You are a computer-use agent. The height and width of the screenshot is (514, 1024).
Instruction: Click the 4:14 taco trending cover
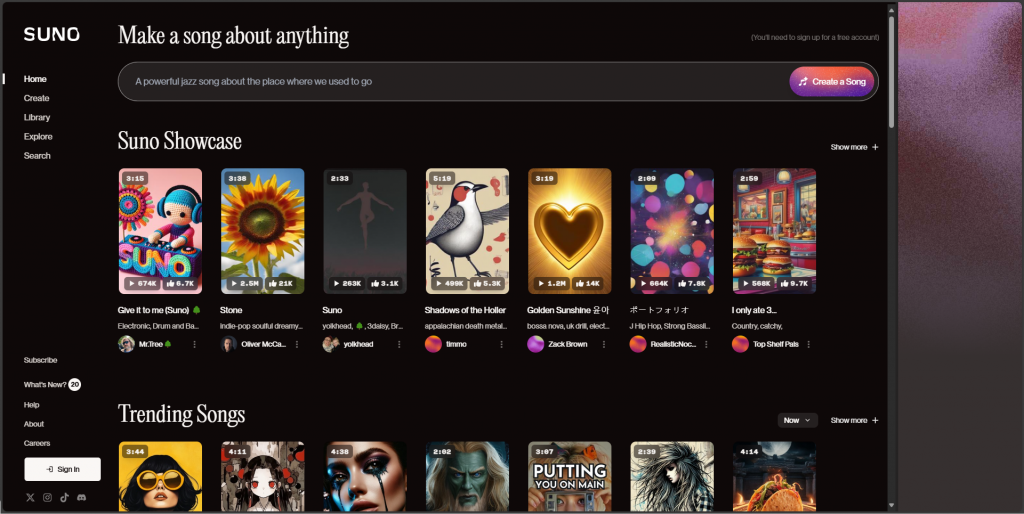click(774, 476)
